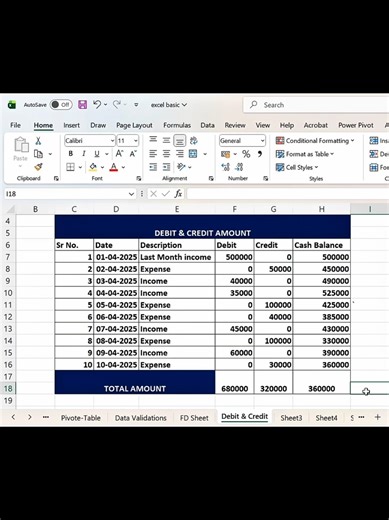Click the Orientation icon
Screen dimensions: 389x520
pyautogui.click(x=181, y=167)
